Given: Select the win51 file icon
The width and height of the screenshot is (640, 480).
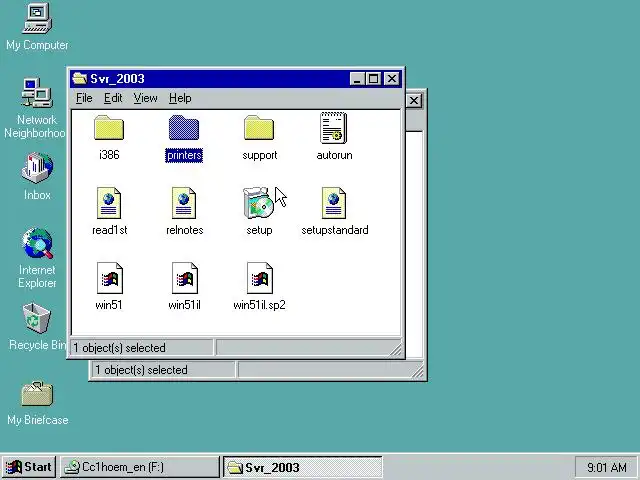Looking at the screenshot, I should click(109, 278).
